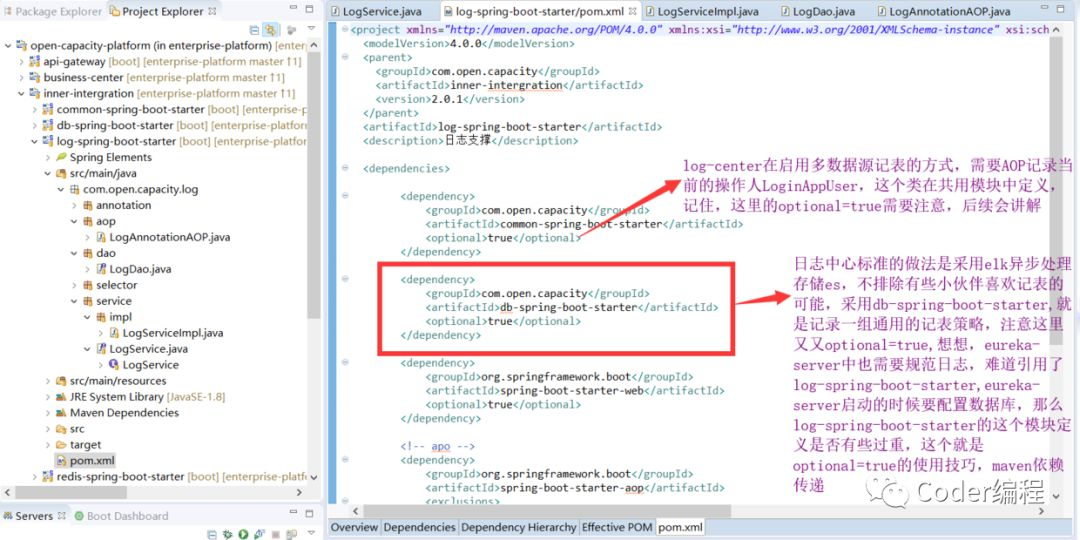Open the Servers view menu triangle
Screen dimensions: 1080x540
[x=311, y=534]
